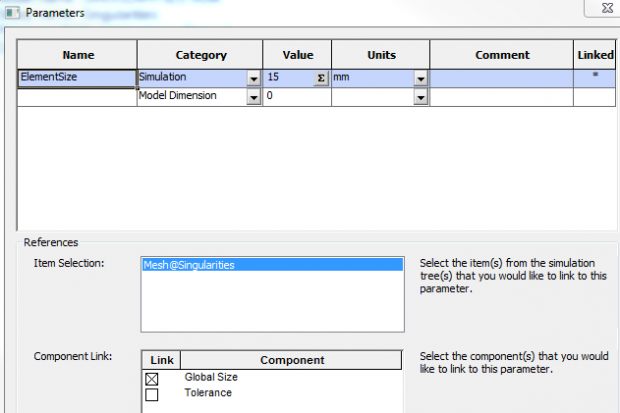The height and width of the screenshot is (413, 620).
Task: Click the sigma equation button in Value cell
Action: (320, 77)
